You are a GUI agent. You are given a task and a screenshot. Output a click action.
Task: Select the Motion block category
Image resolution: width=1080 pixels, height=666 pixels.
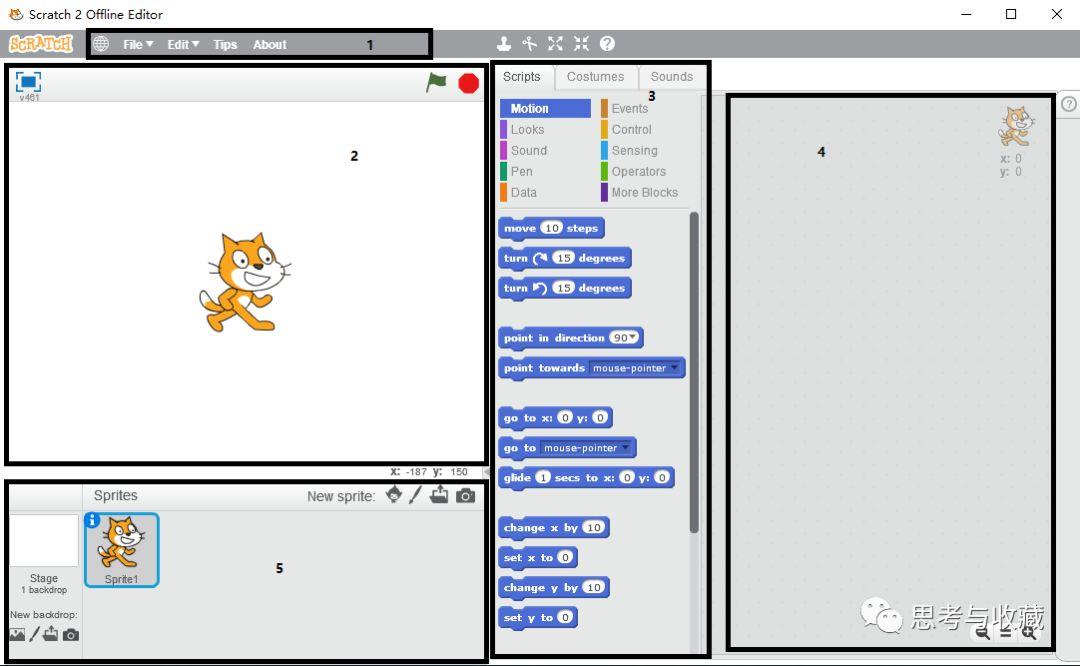pos(545,108)
